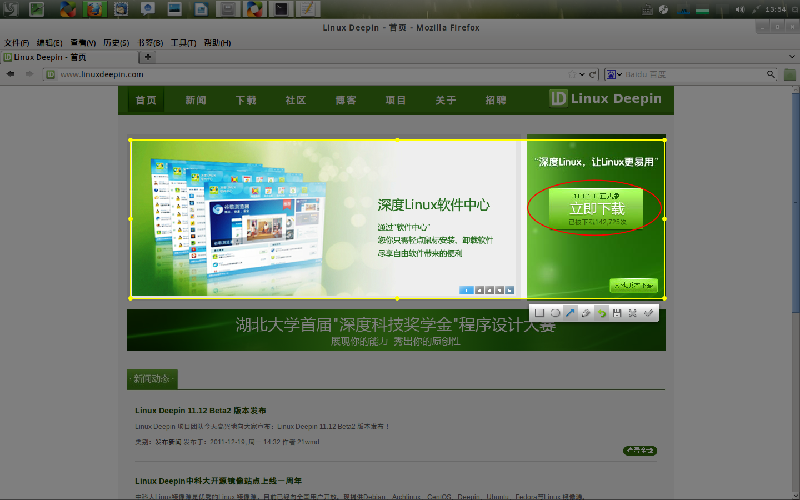This screenshot has height=500, width=800.
Task: Go back with the Firefox back arrow
Action: (x=10, y=74)
